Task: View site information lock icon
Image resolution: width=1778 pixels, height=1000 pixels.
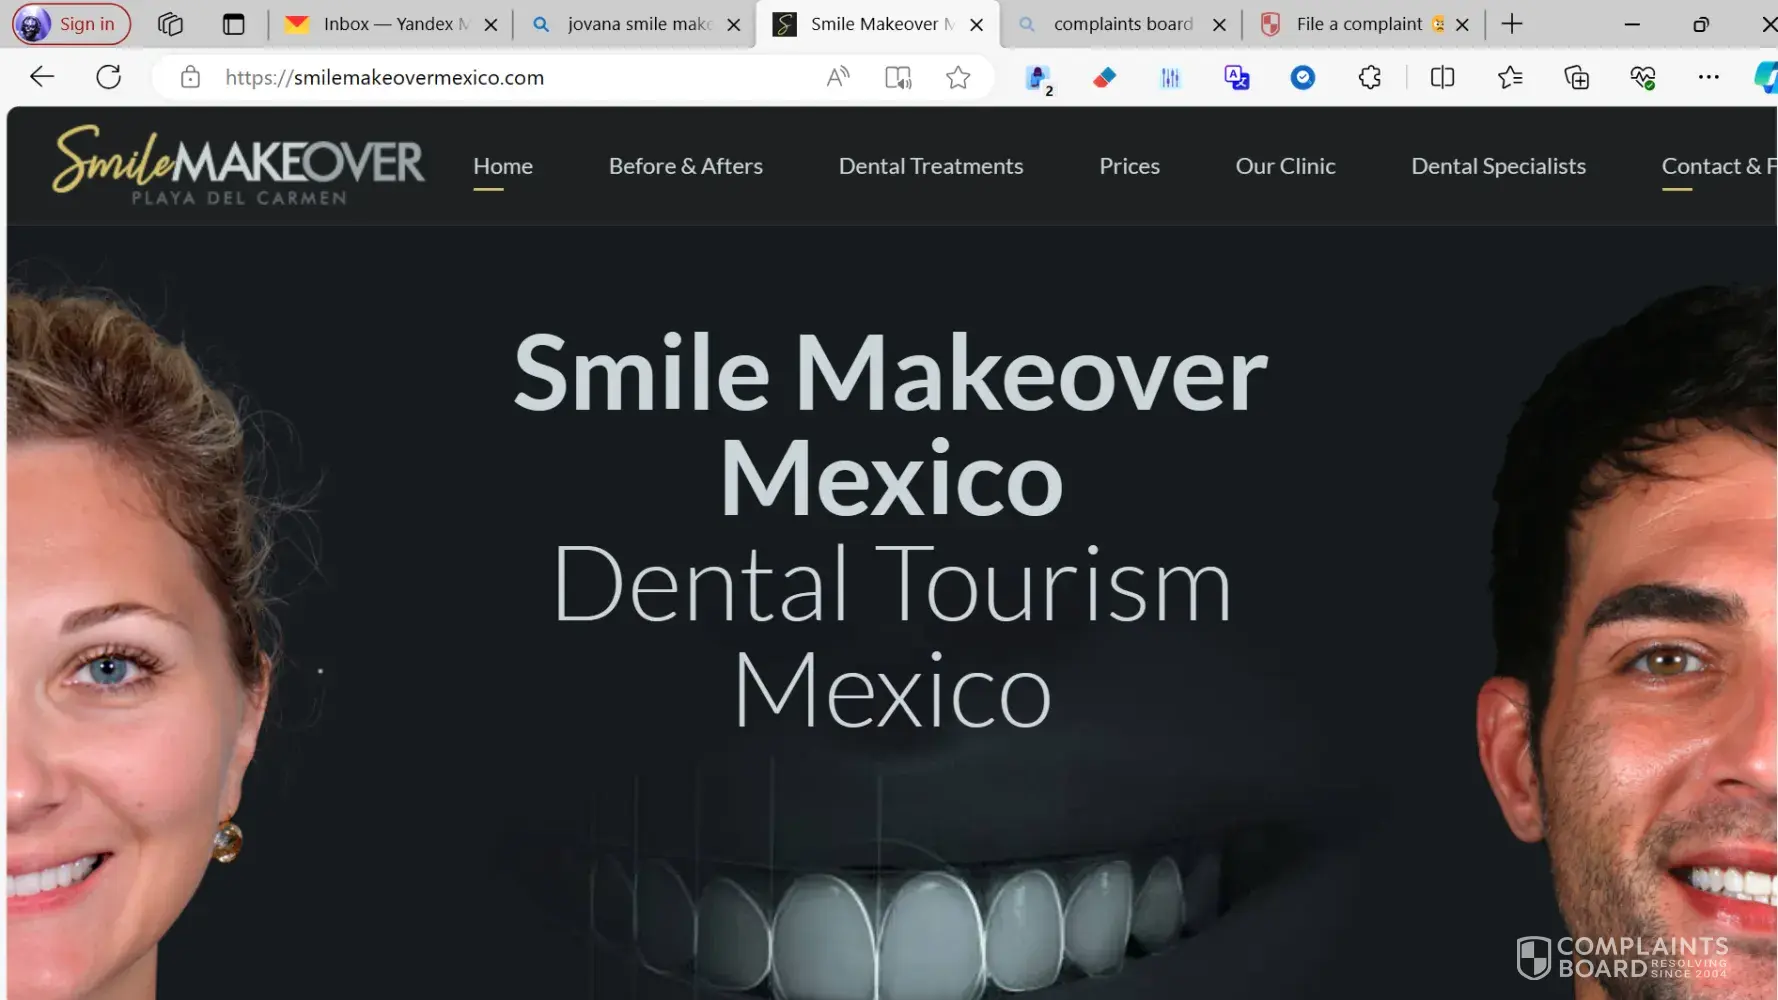Action: click(x=190, y=77)
